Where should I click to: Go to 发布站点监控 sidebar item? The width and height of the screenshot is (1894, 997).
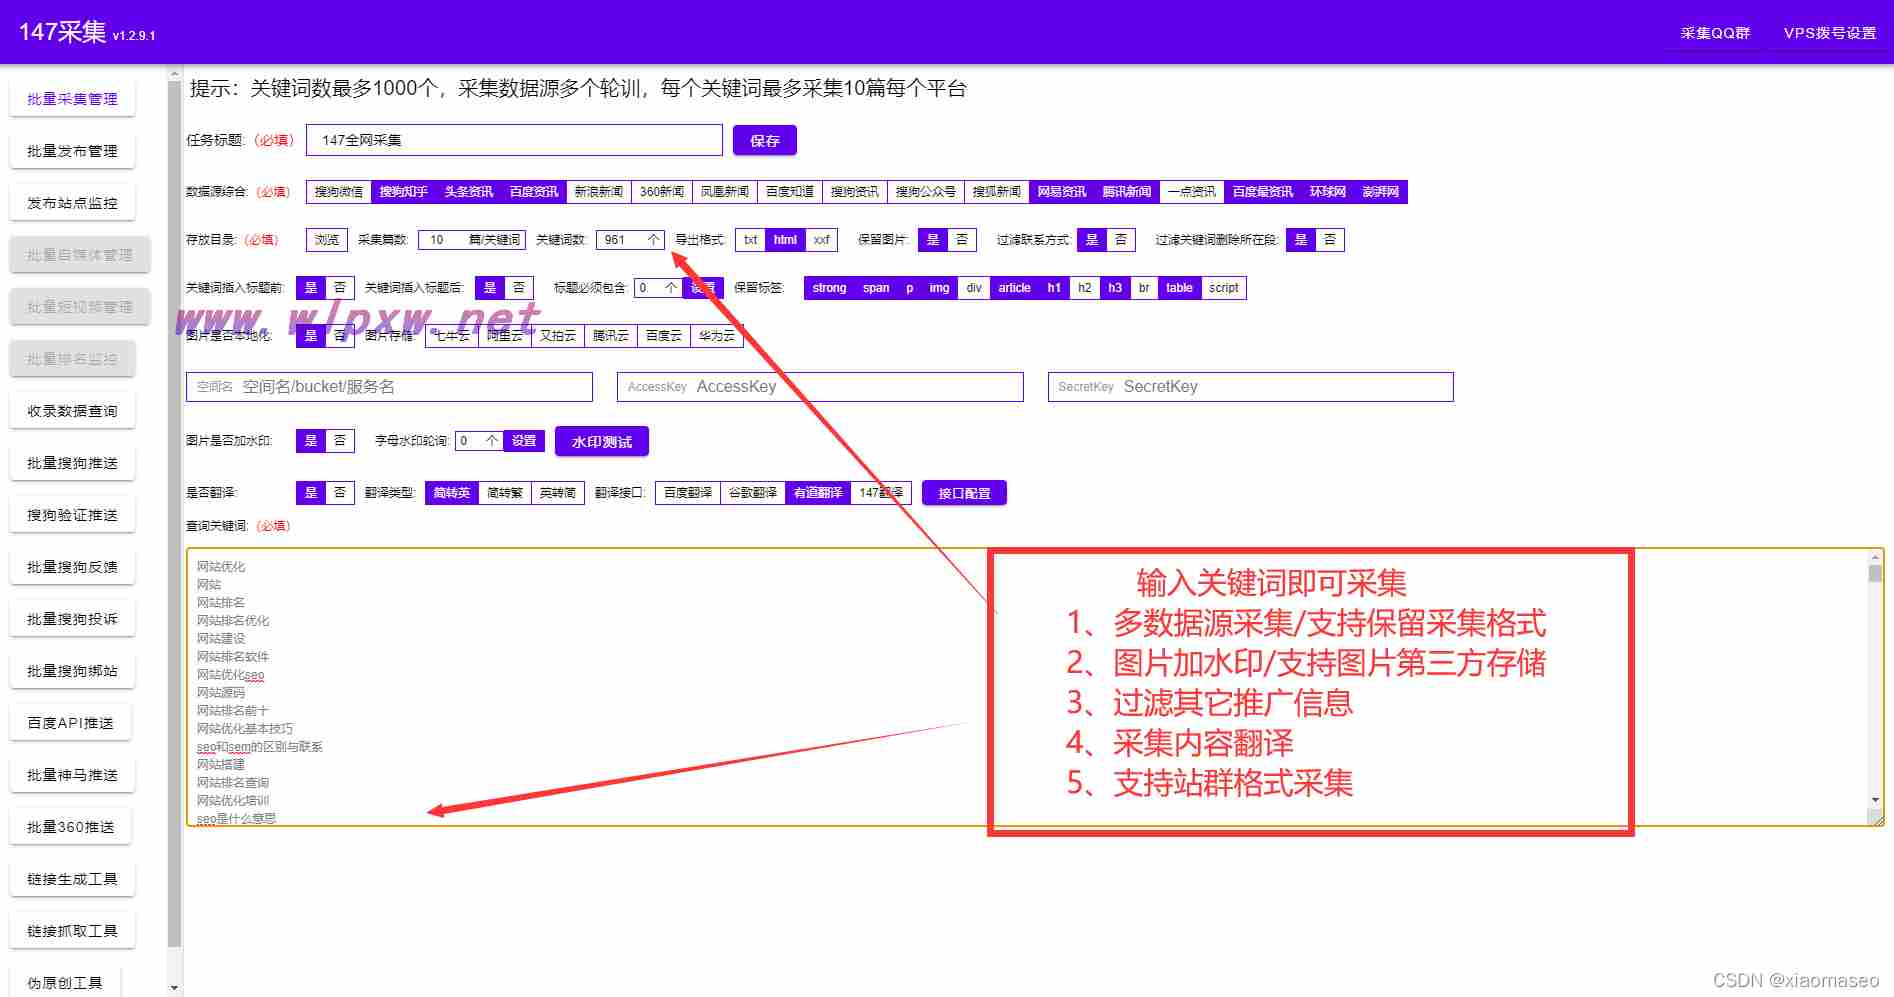tap(72, 203)
